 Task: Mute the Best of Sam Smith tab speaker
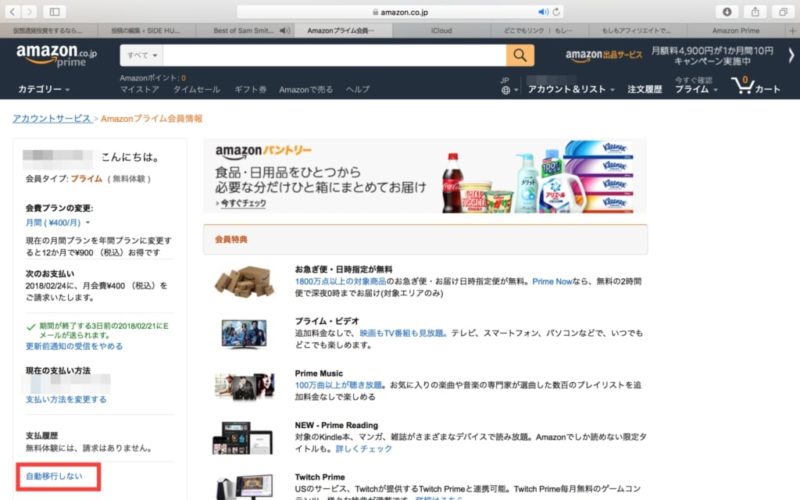284,31
